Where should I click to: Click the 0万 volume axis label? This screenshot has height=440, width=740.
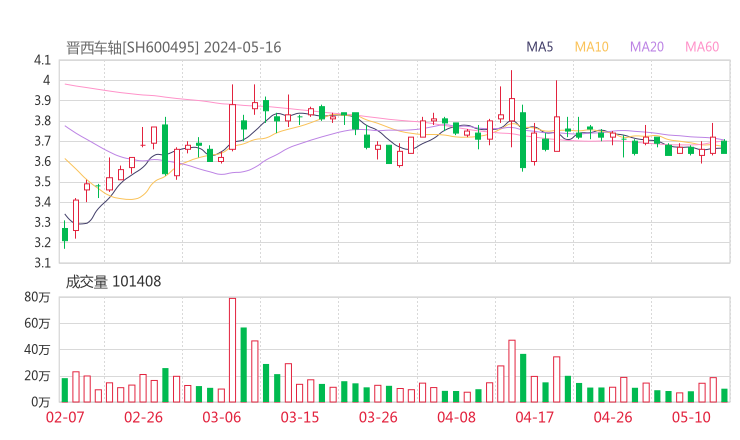click(x=41, y=402)
